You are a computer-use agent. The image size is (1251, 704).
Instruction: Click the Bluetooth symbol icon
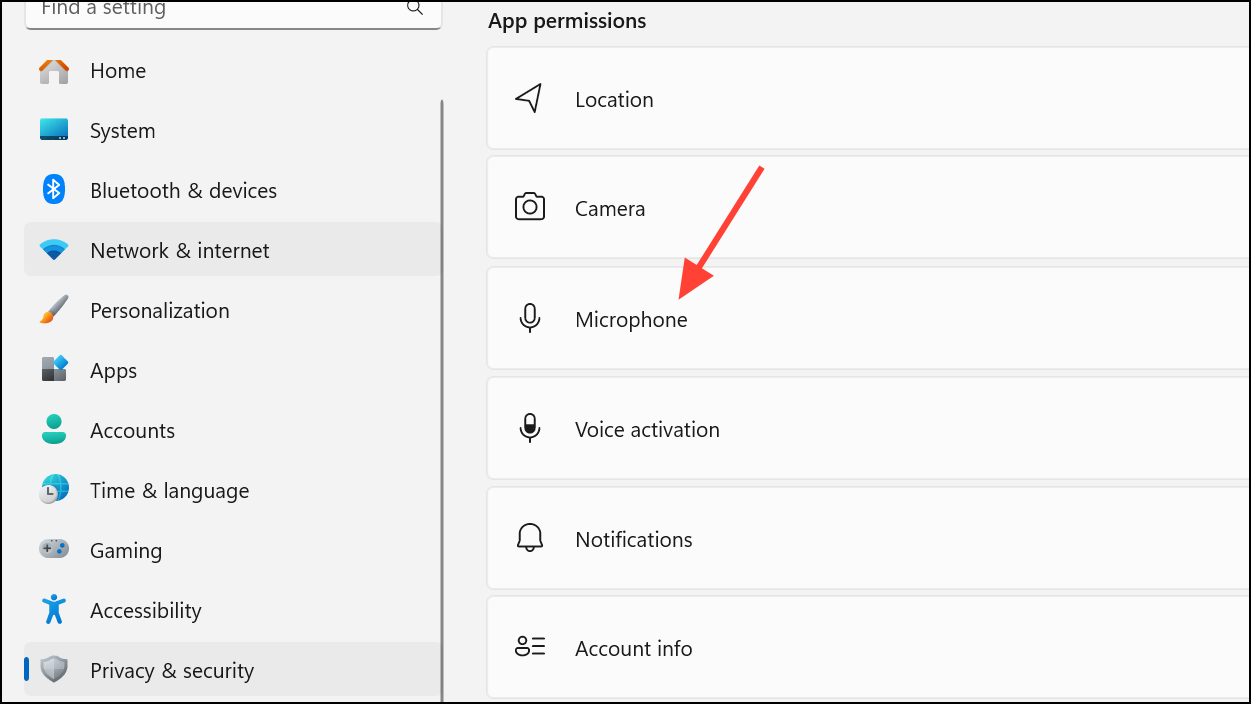click(x=54, y=190)
